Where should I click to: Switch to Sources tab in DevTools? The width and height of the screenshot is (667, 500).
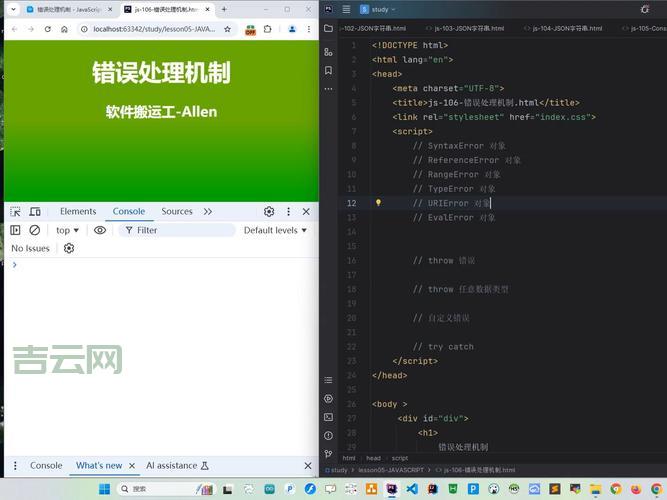(177, 211)
